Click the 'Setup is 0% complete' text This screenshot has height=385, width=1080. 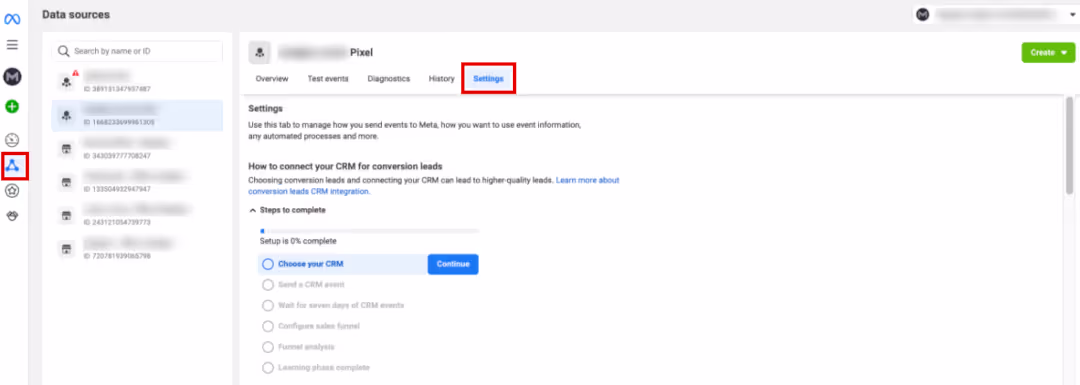coord(298,242)
